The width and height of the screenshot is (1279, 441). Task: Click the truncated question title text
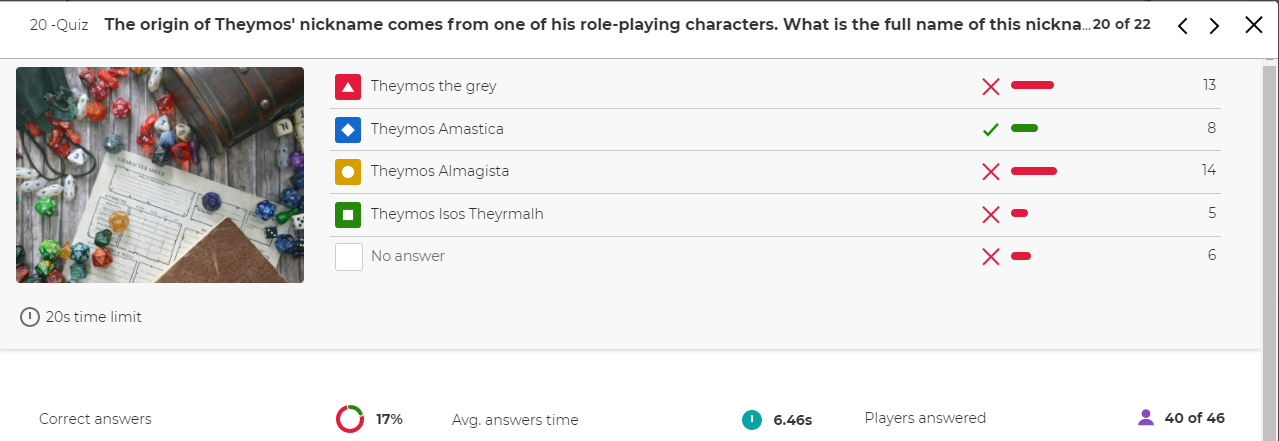(598, 24)
